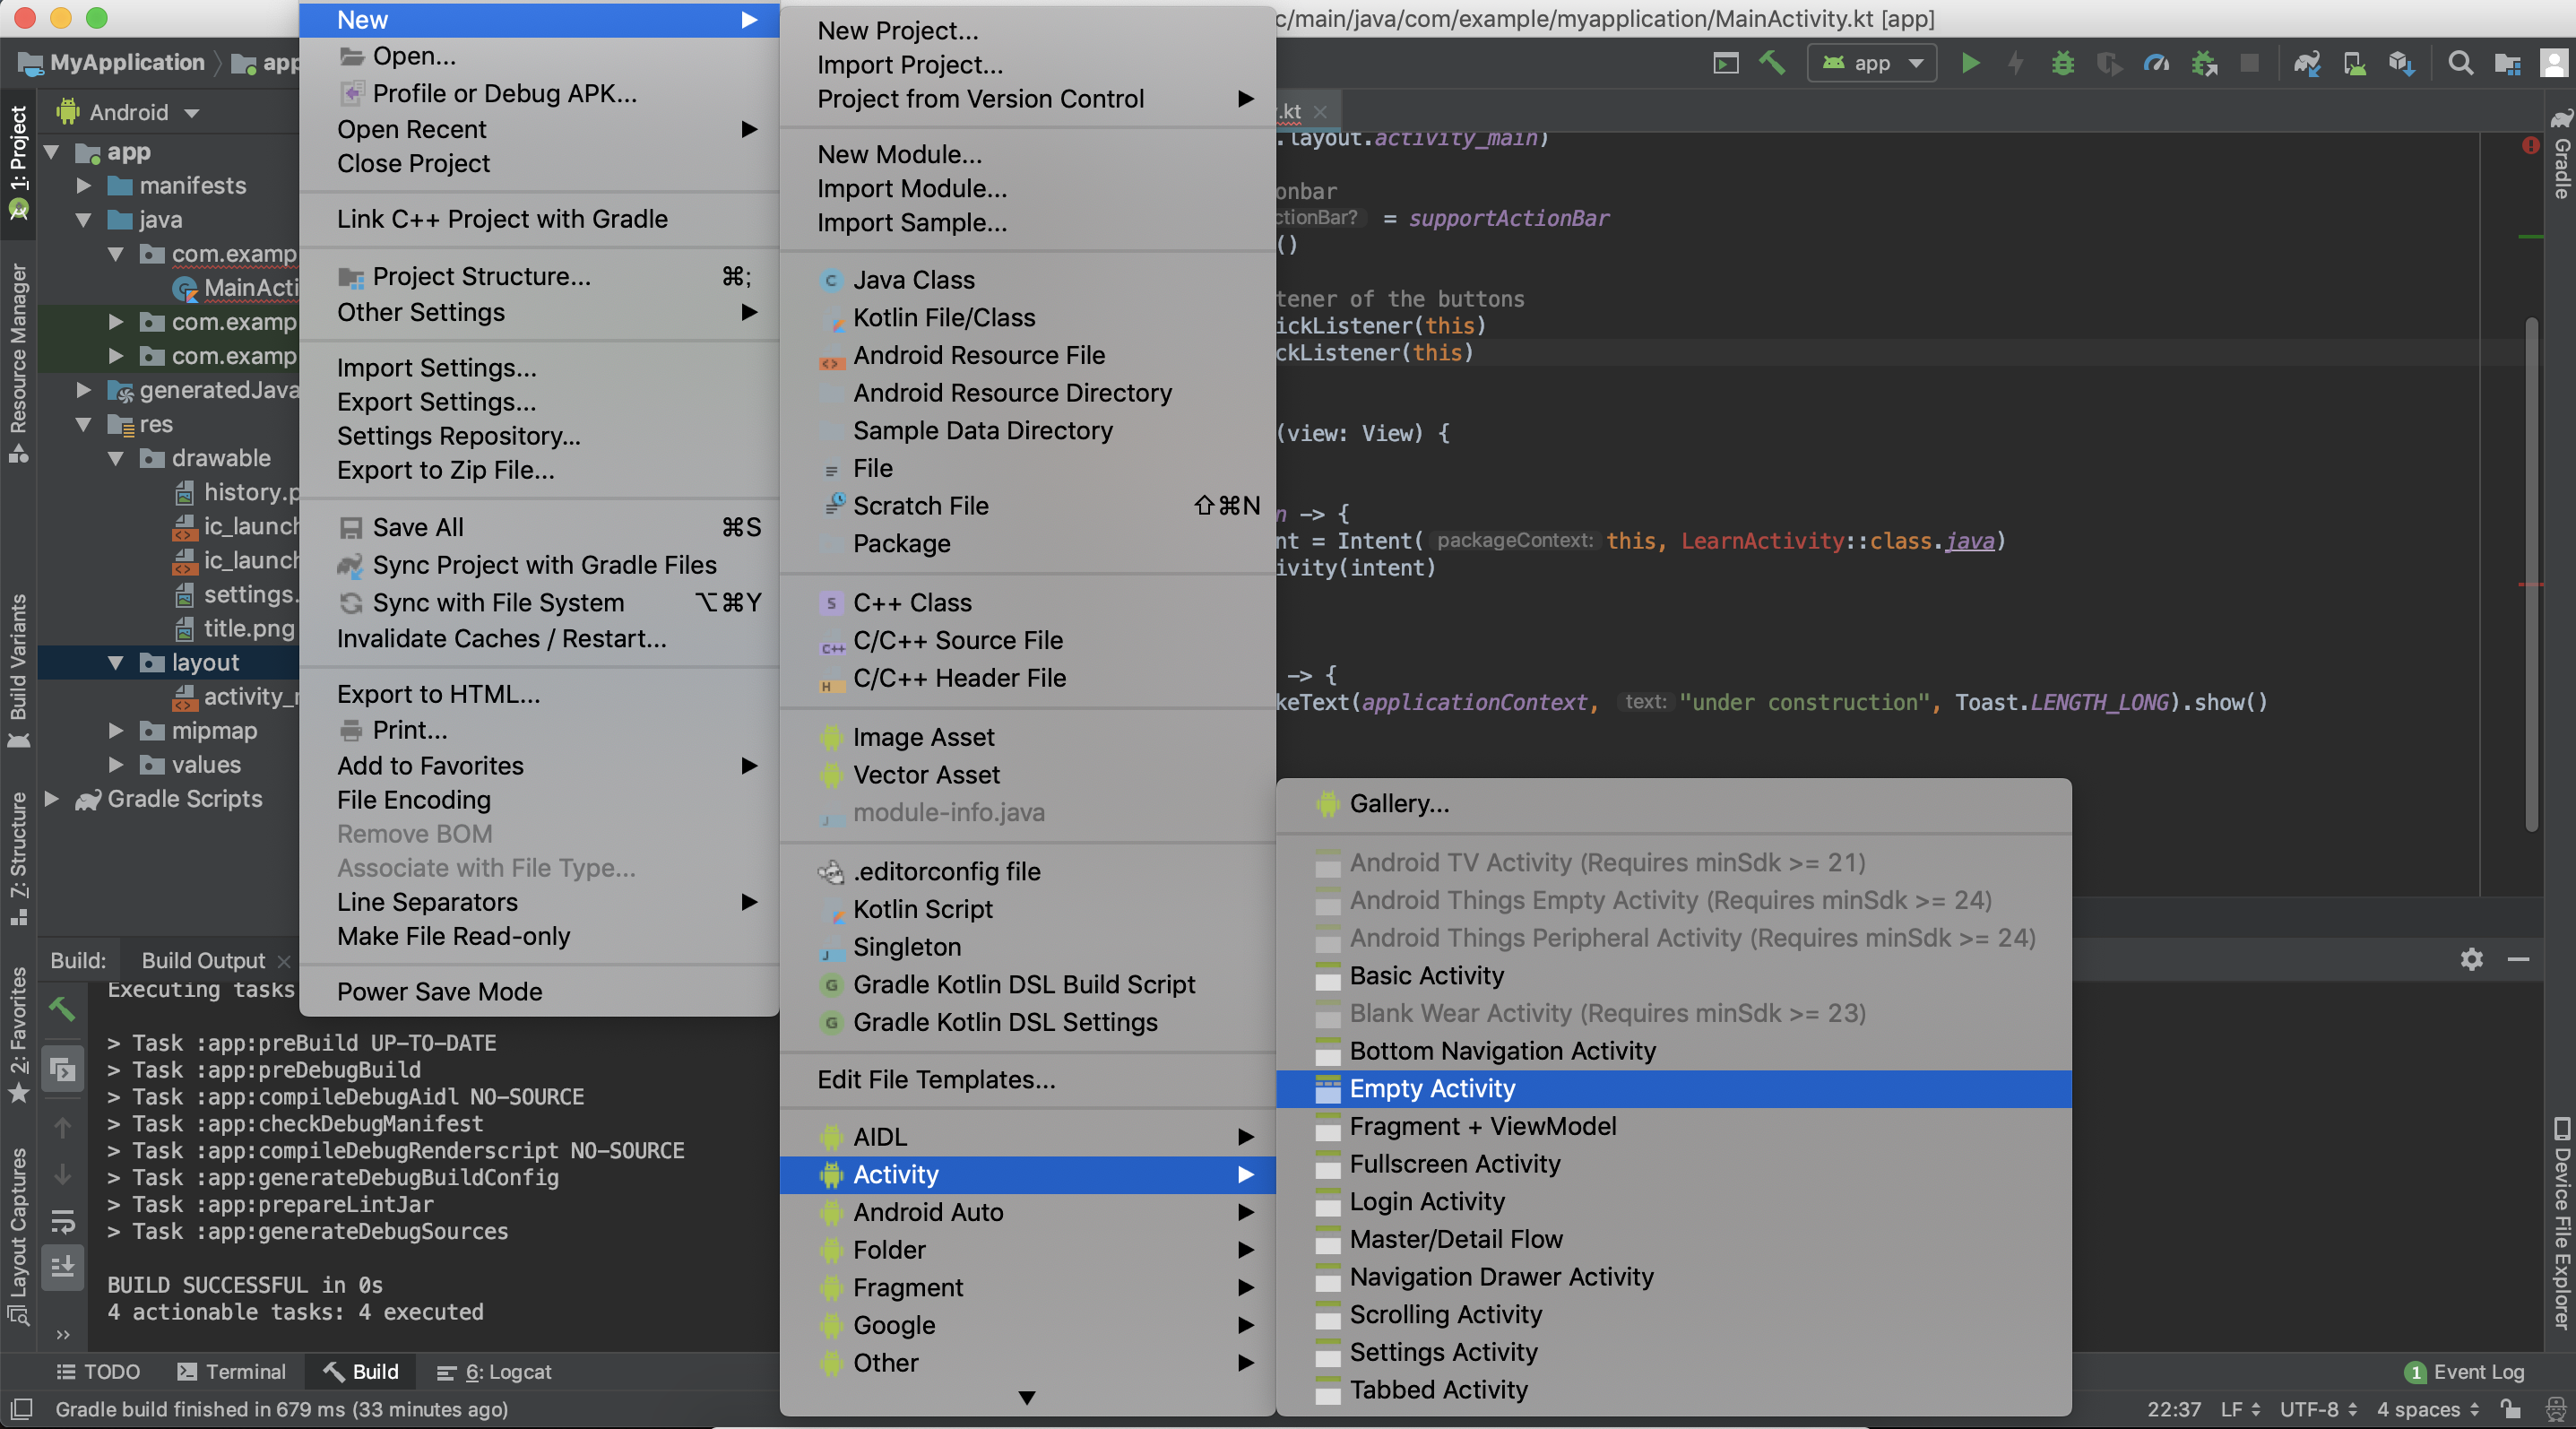Expand the mipmap folder
The height and width of the screenshot is (1429, 2576).
[116, 731]
